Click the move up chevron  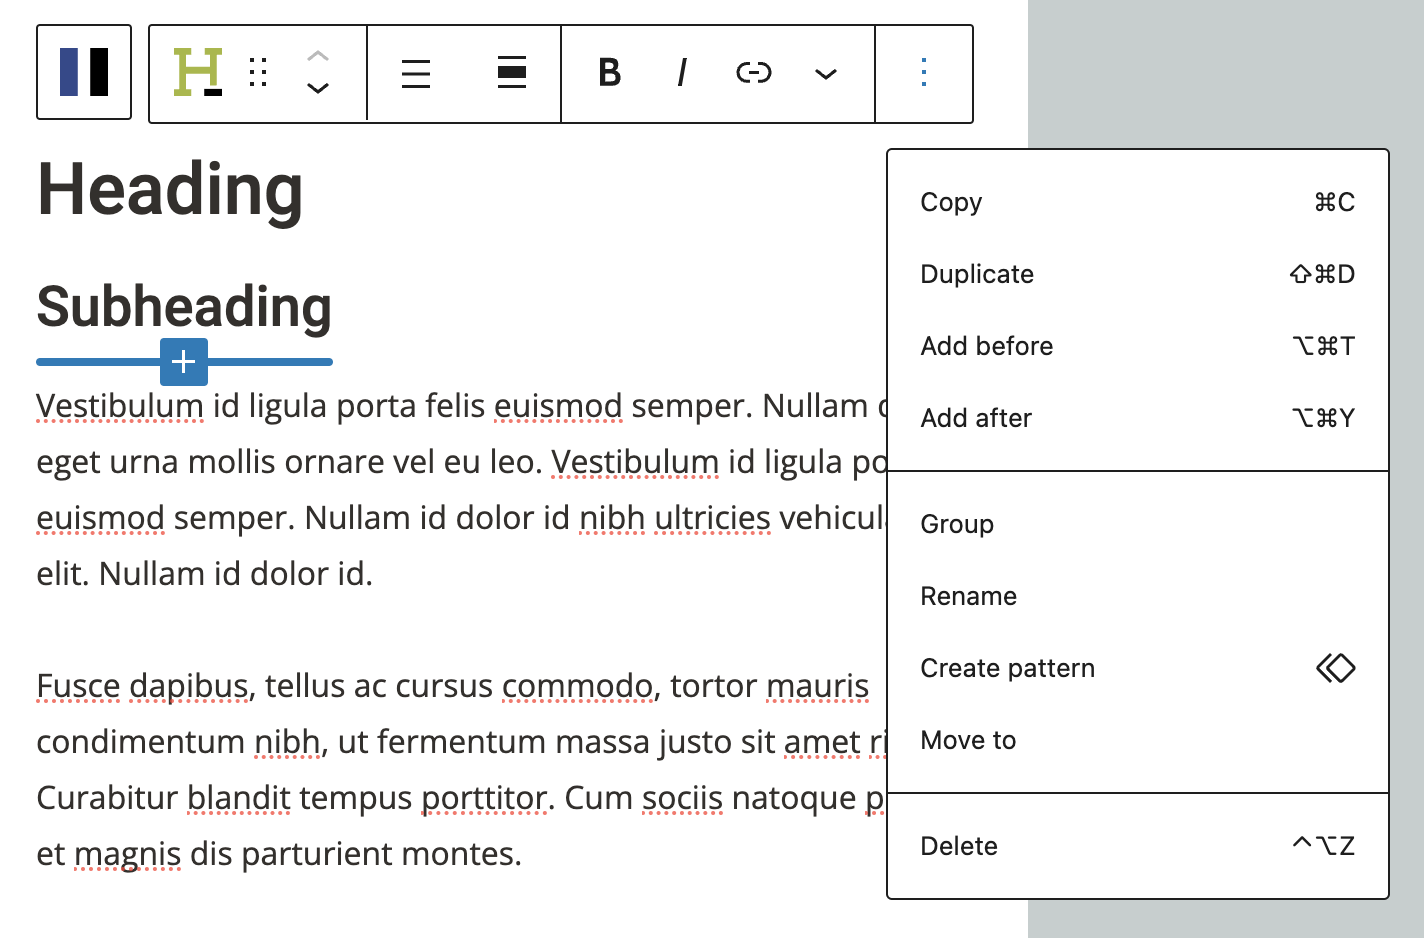[x=318, y=57]
